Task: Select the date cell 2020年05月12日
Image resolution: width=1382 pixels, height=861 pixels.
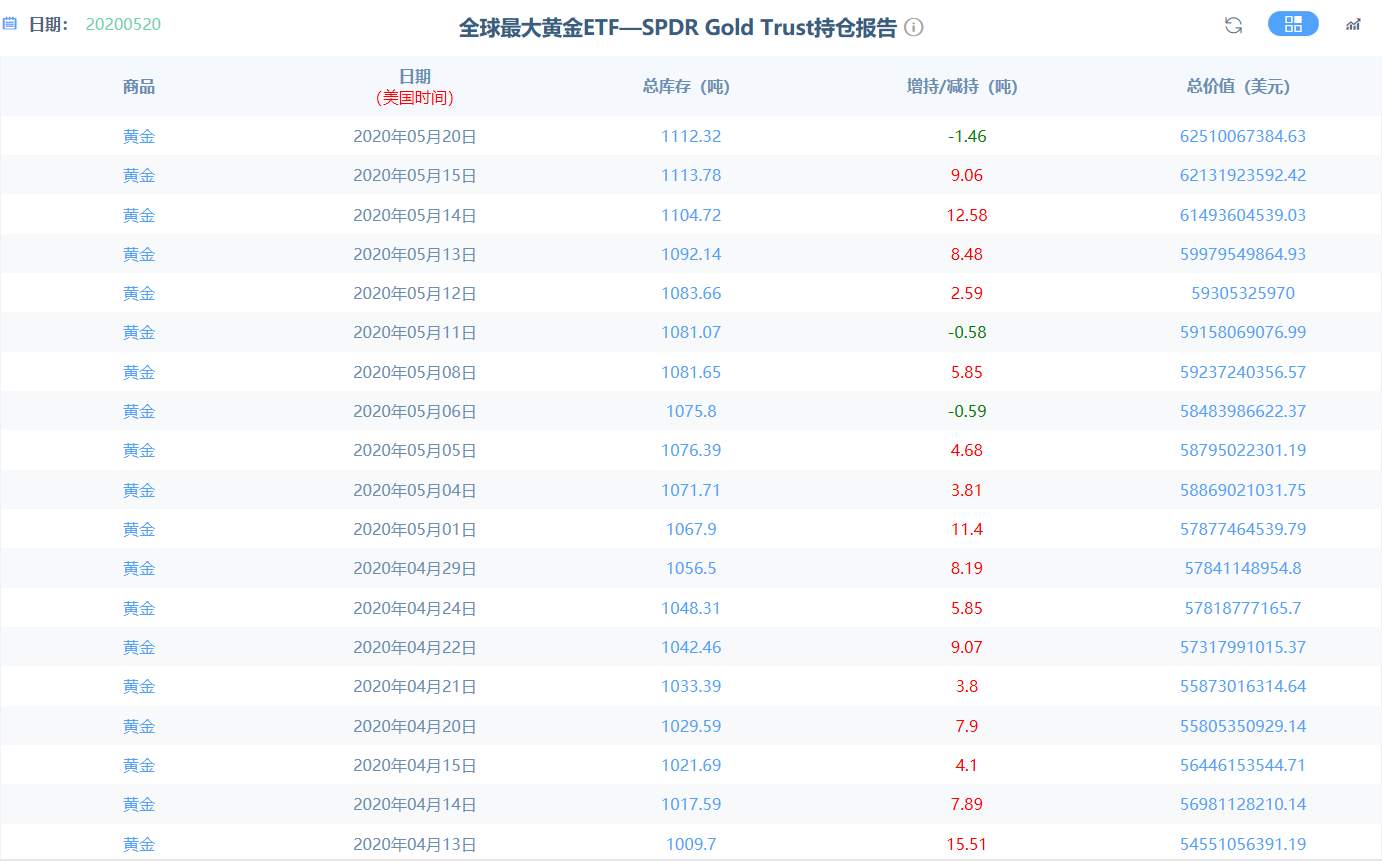Action: 415,293
